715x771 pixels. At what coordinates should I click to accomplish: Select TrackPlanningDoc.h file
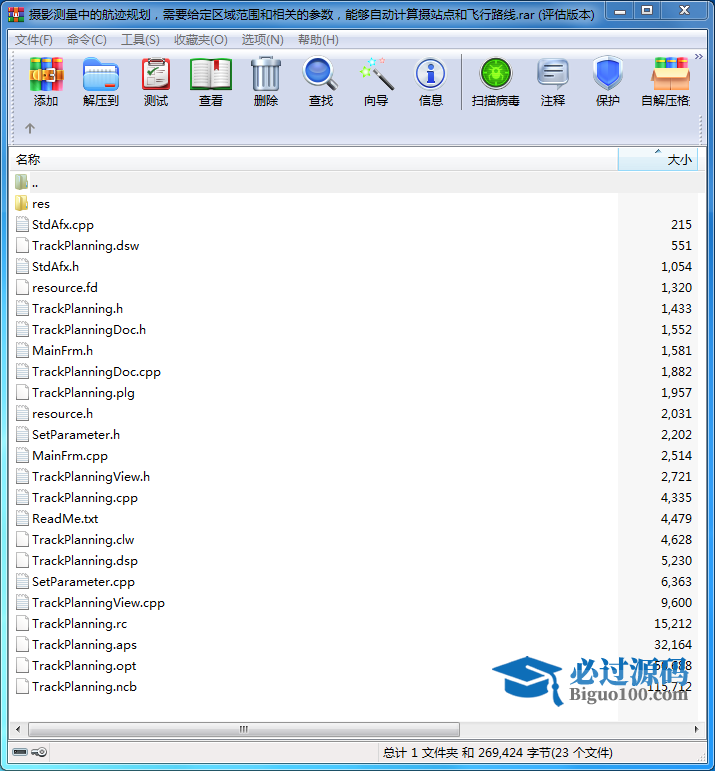coord(89,330)
